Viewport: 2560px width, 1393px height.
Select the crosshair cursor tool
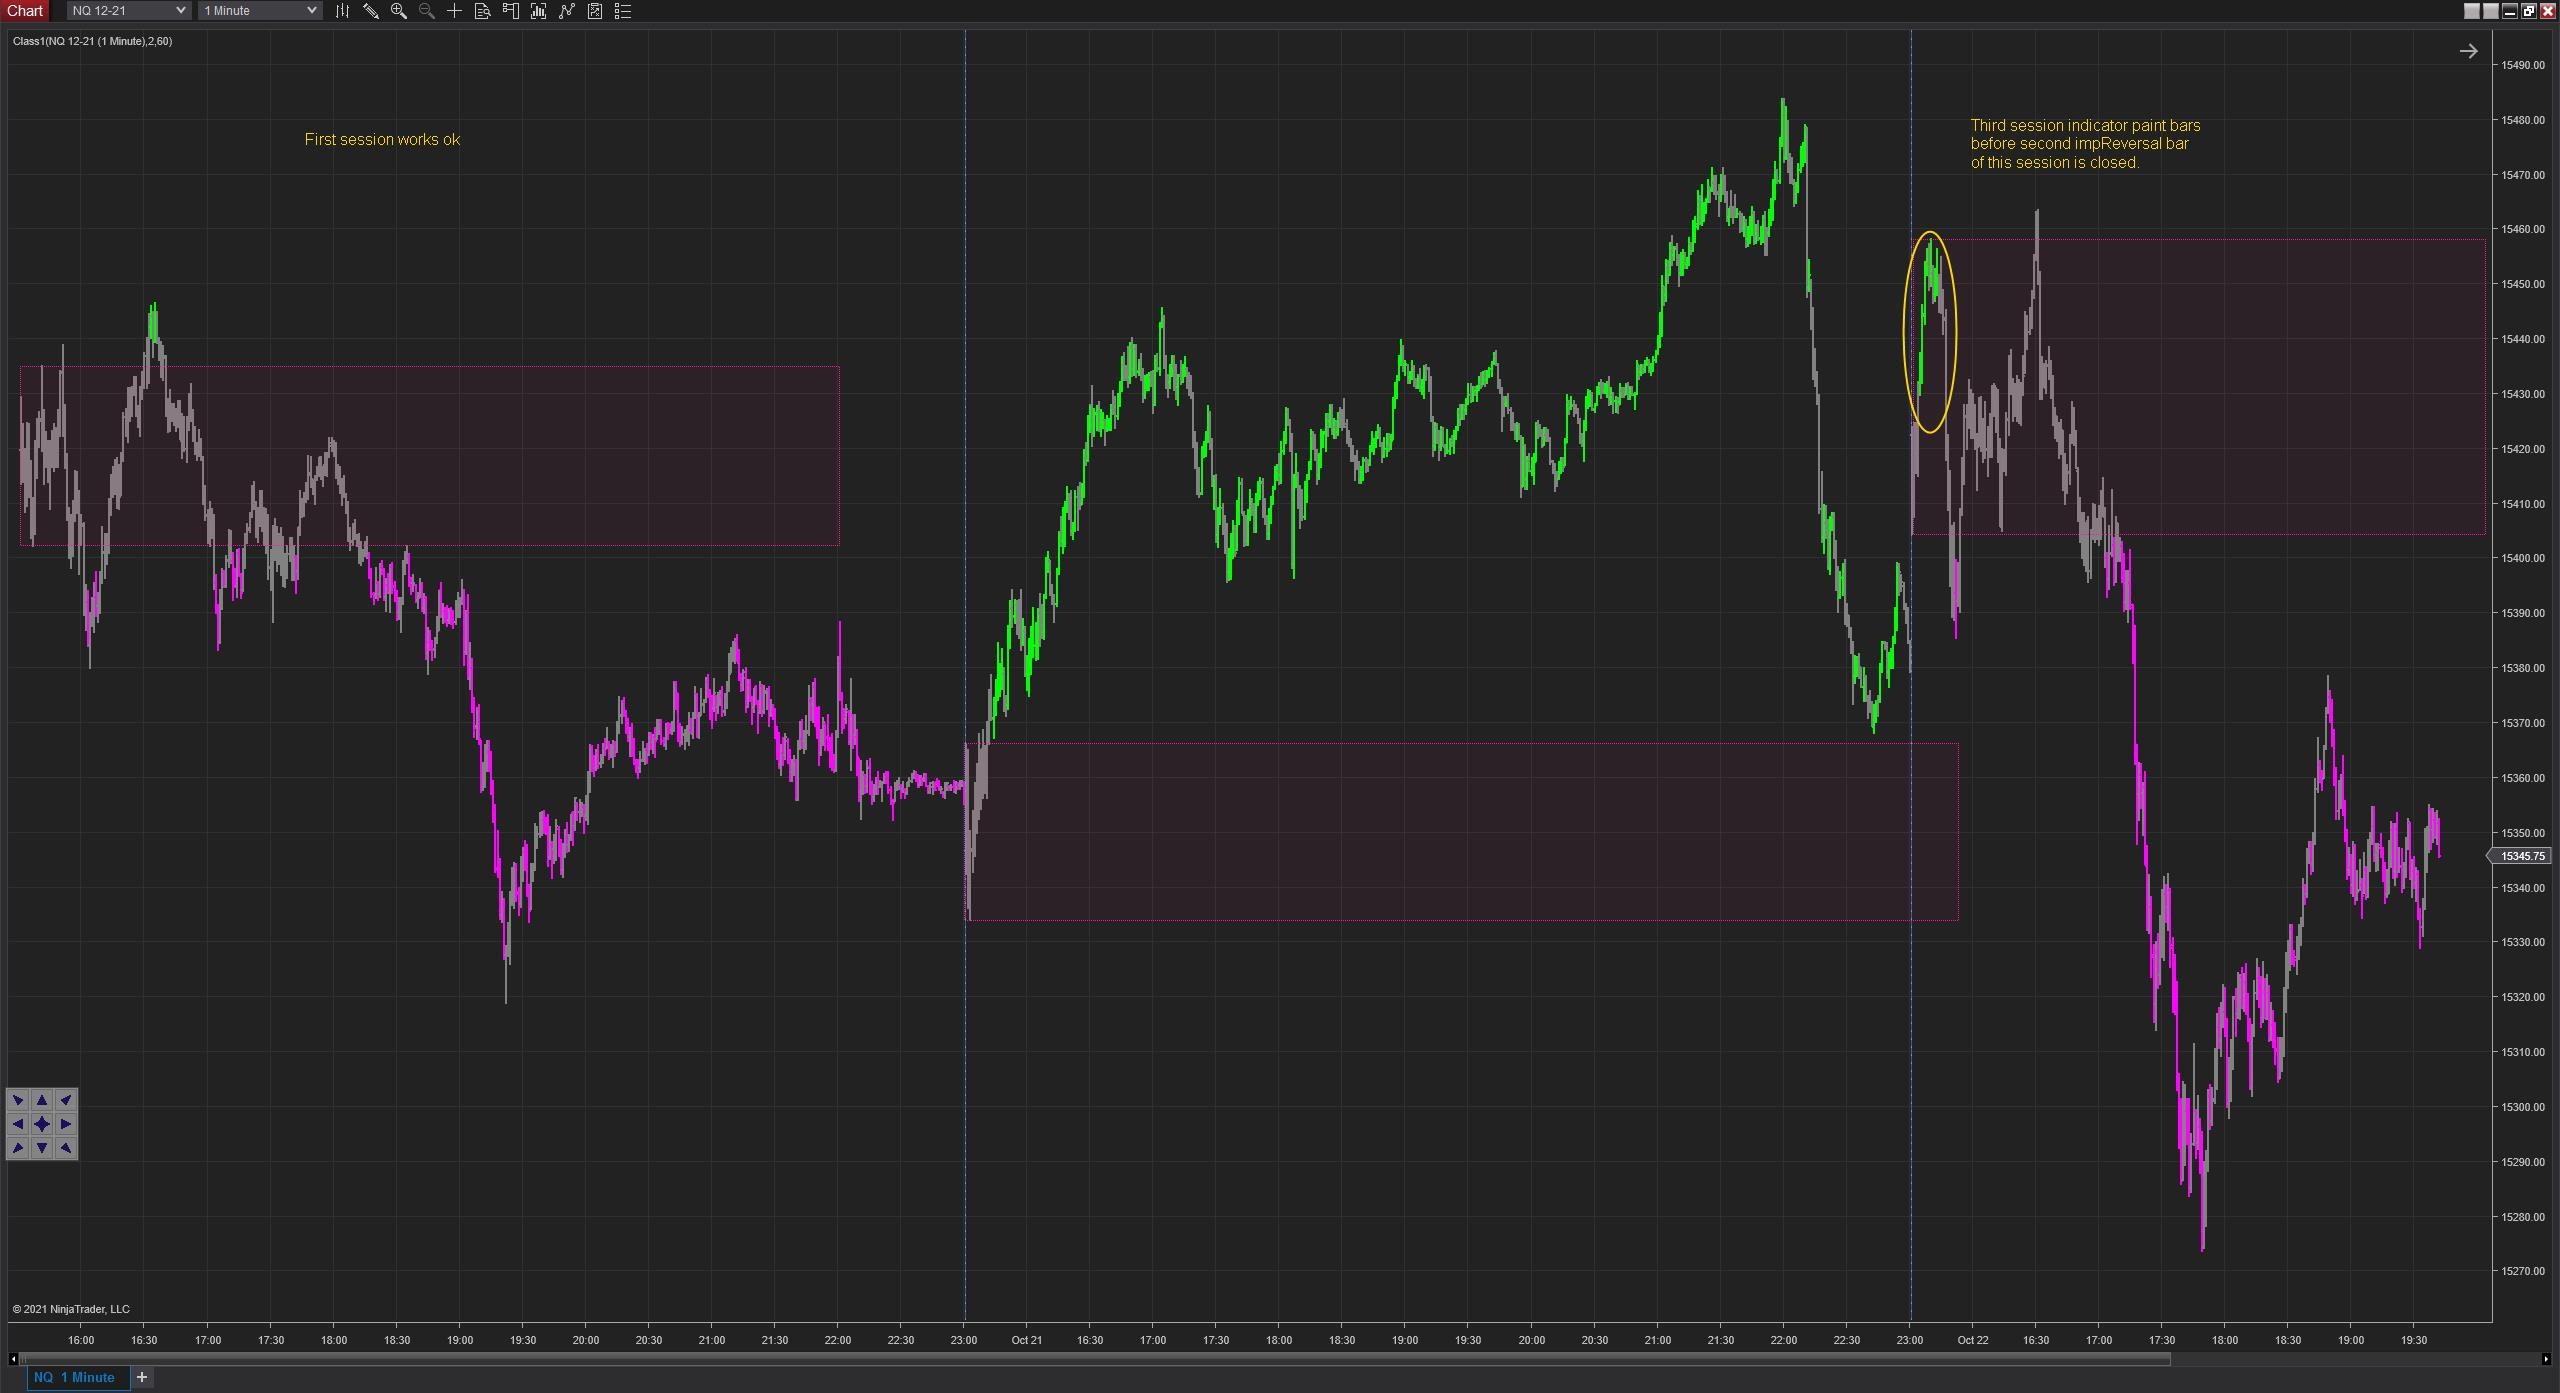pos(454,11)
